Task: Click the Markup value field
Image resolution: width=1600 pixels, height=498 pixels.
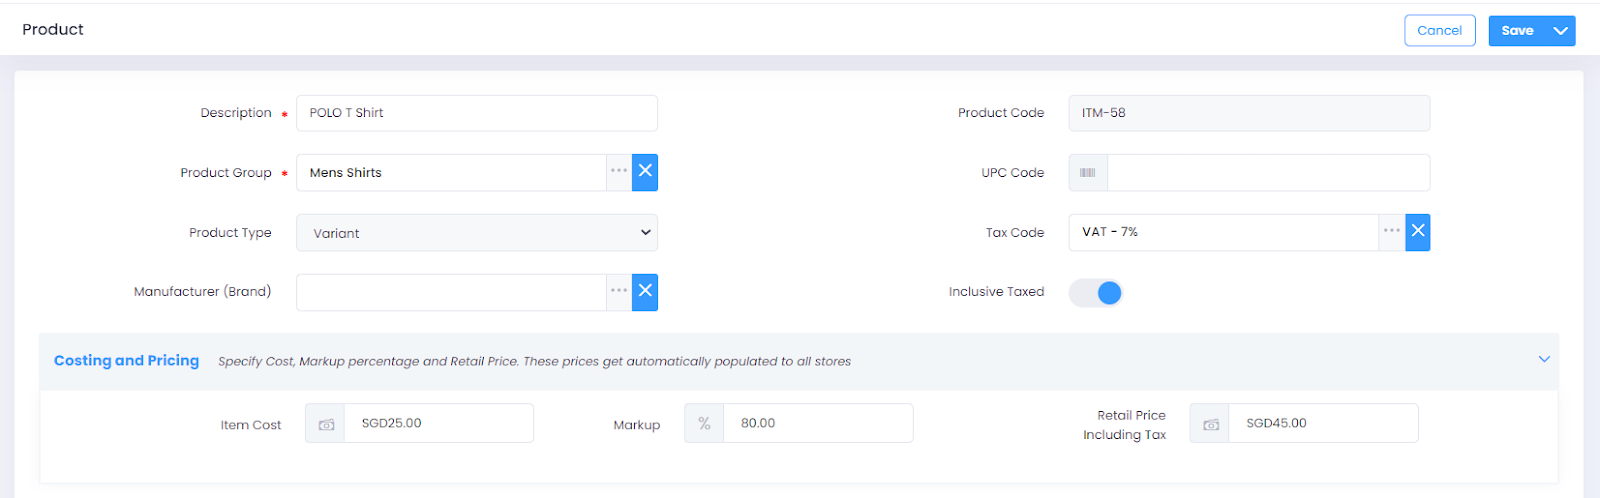Action: (x=817, y=424)
